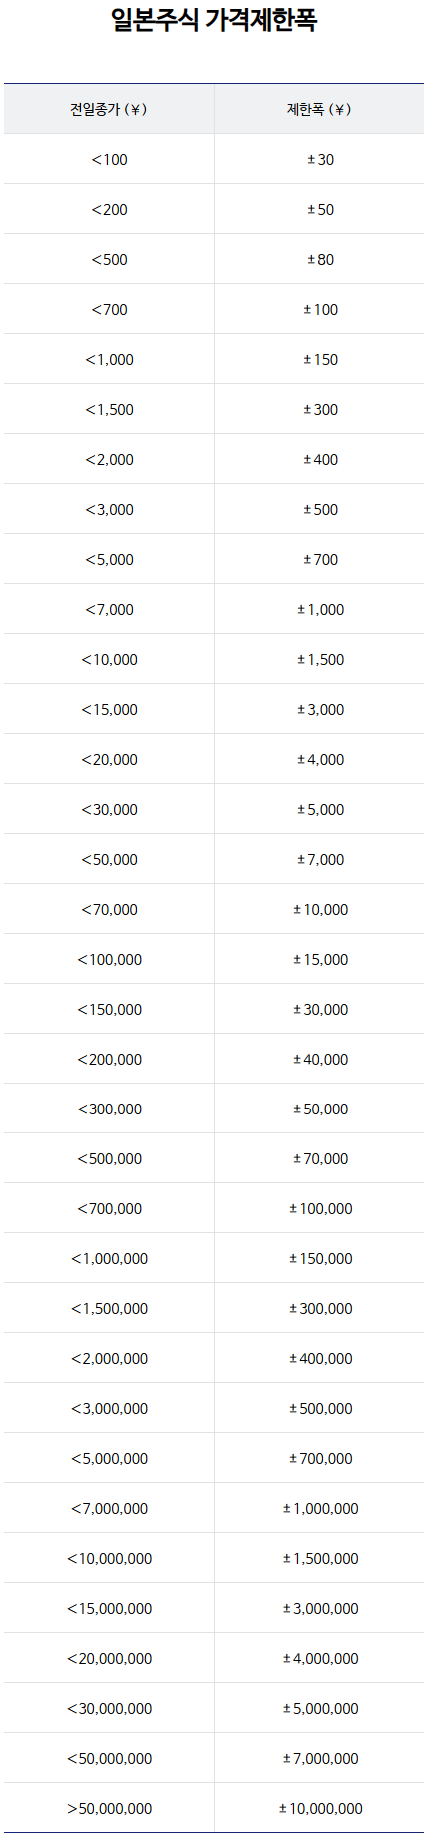Click the ±30,000 limit cell
429x1840 pixels.
click(319, 1009)
